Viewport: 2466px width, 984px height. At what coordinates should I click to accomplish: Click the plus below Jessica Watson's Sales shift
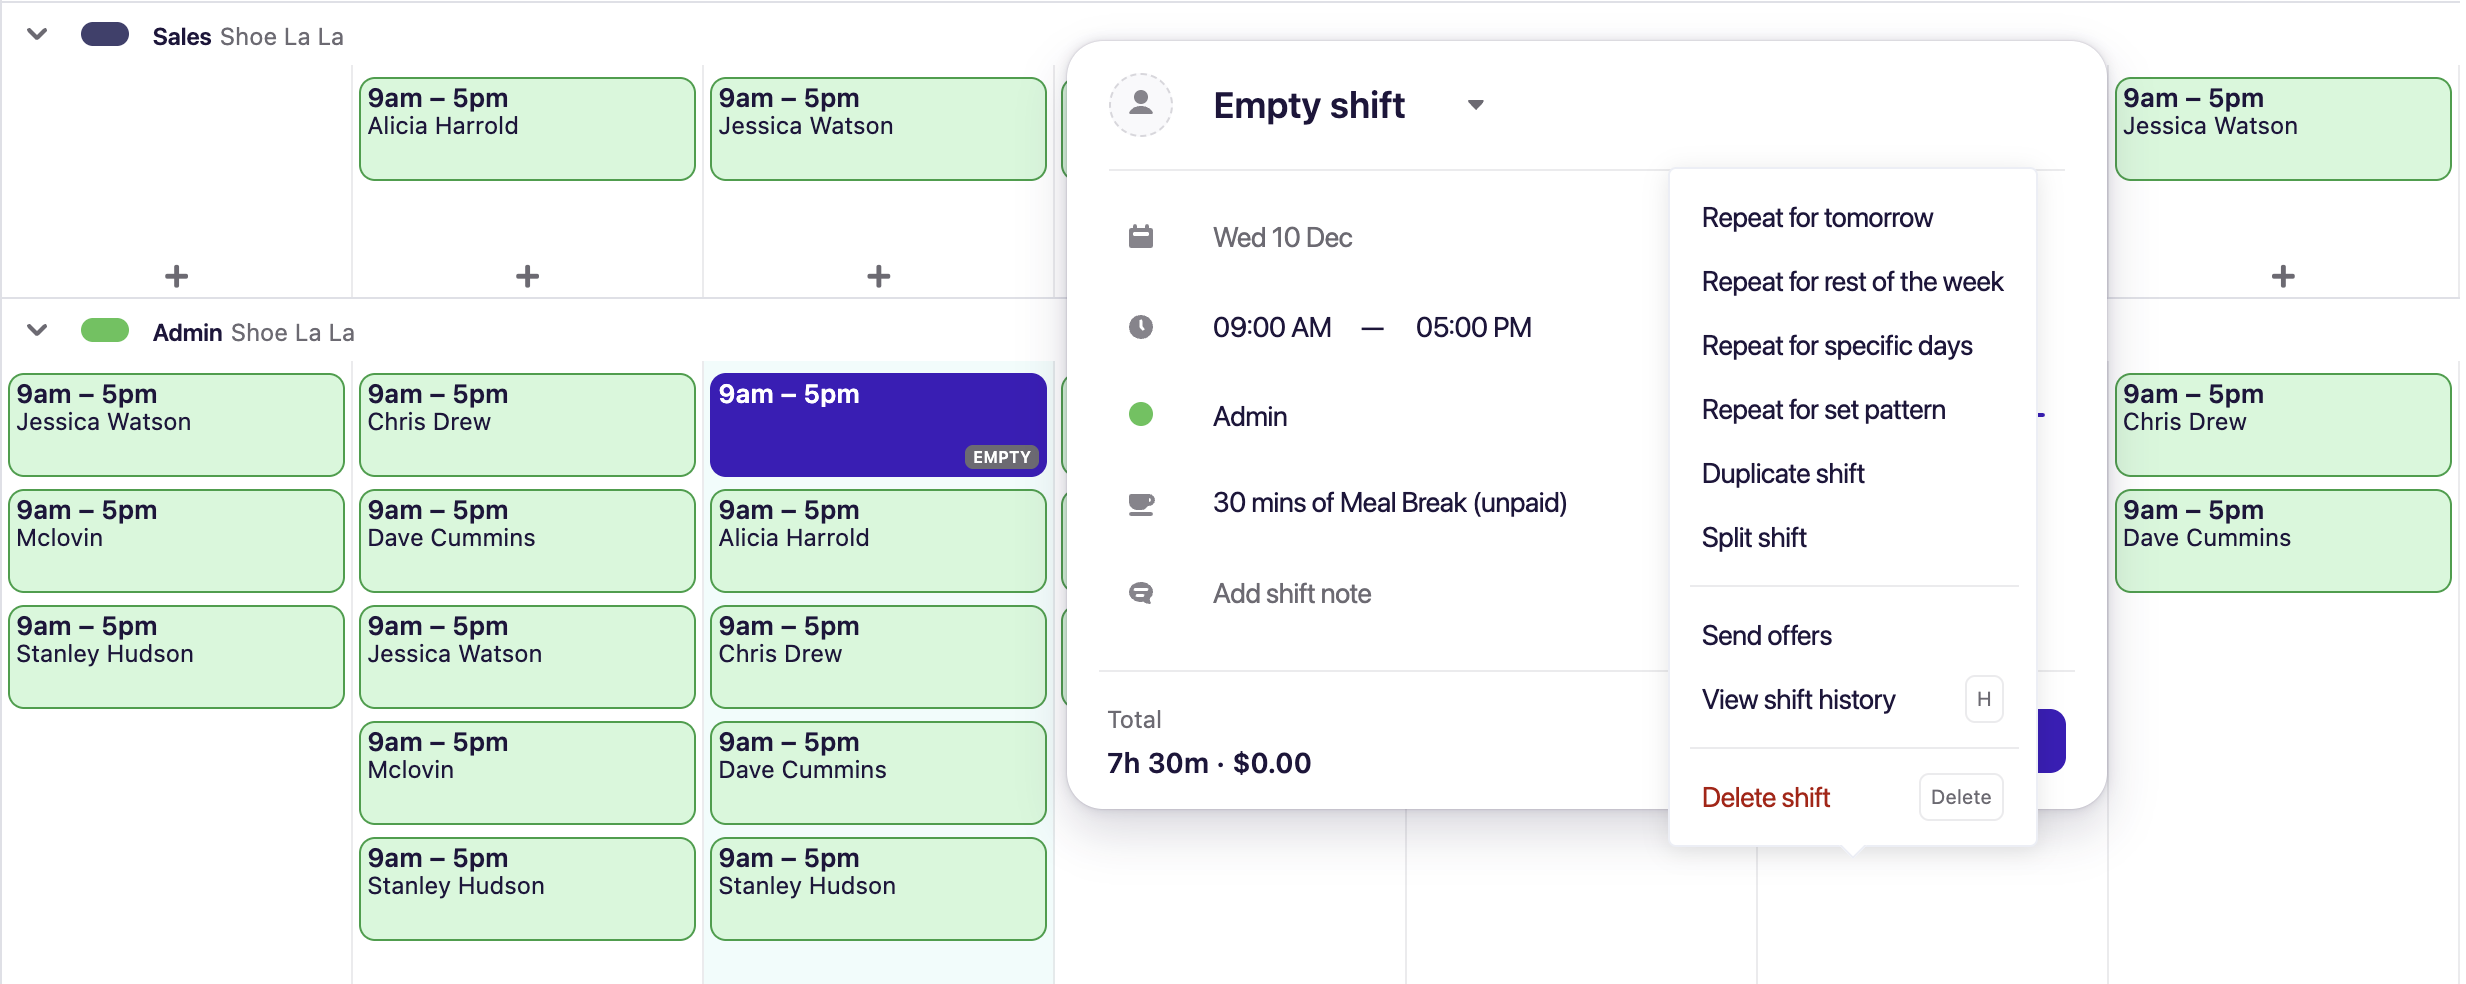click(x=878, y=274)
